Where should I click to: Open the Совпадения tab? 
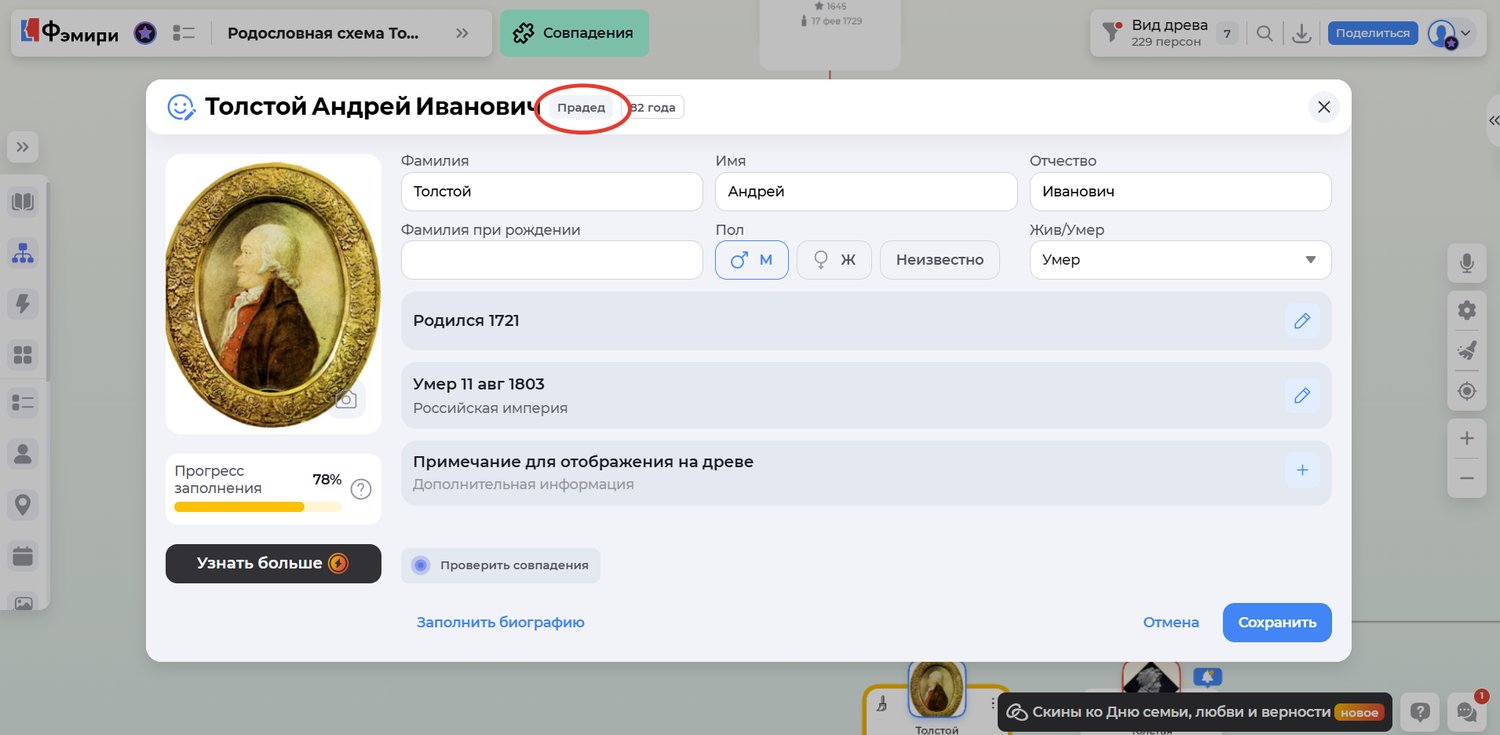coord(574,33)
